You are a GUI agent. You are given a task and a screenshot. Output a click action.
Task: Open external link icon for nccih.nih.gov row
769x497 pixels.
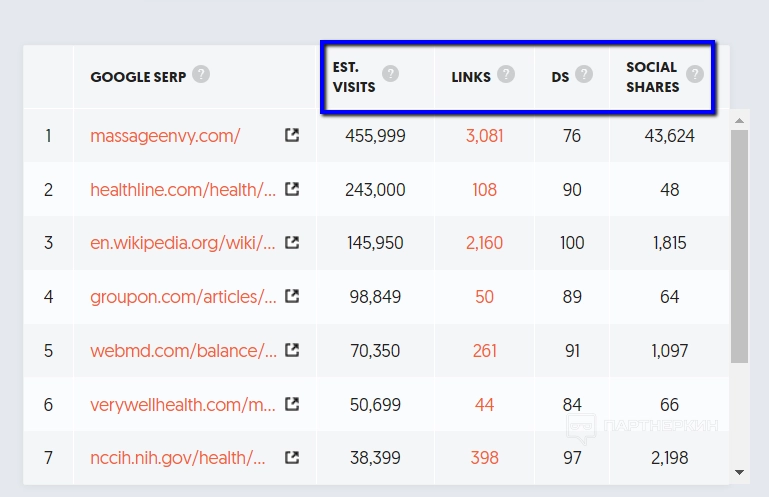point(292,458)
